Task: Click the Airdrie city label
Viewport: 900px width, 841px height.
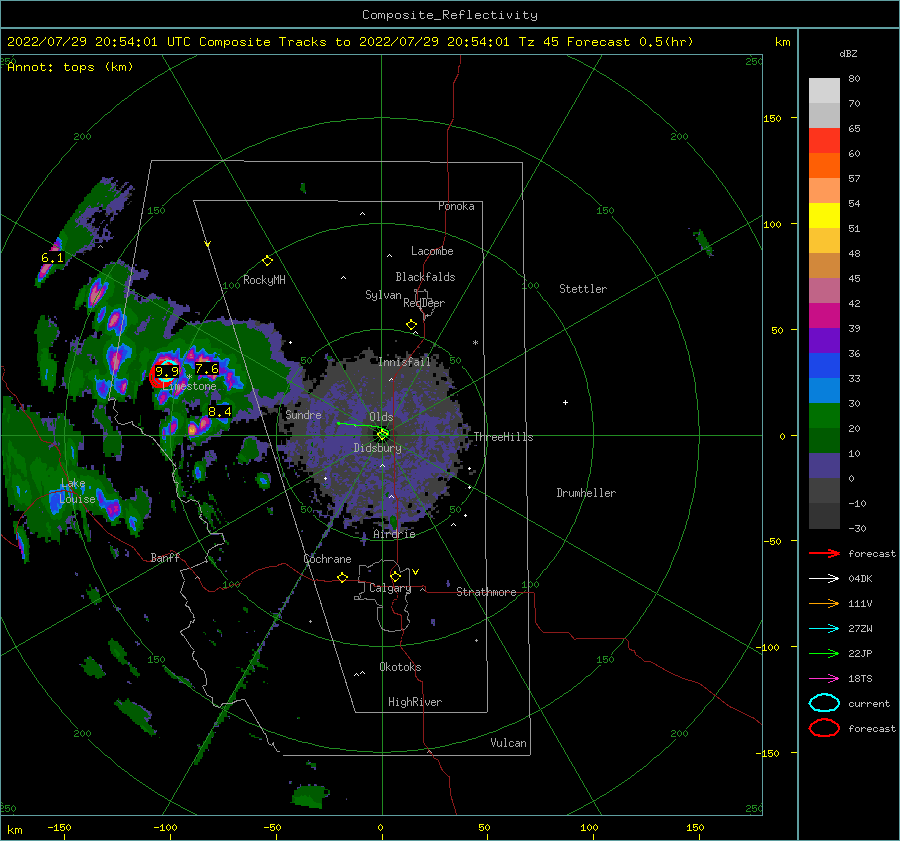Action: coord(394,534)
